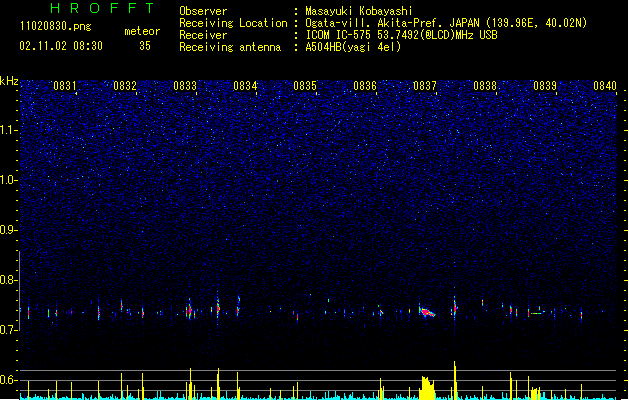Click the 0839 time marker
The image size is (629, 400).
[x=545, y=86]
